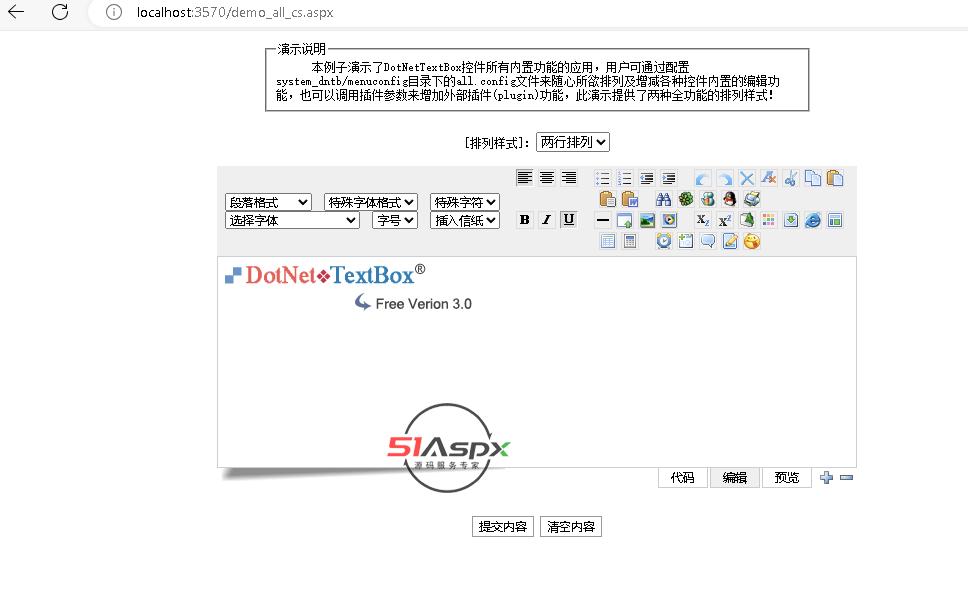Cut selection with scissors icon
This screenshot has height=608, width=968.
coord(791,178)
